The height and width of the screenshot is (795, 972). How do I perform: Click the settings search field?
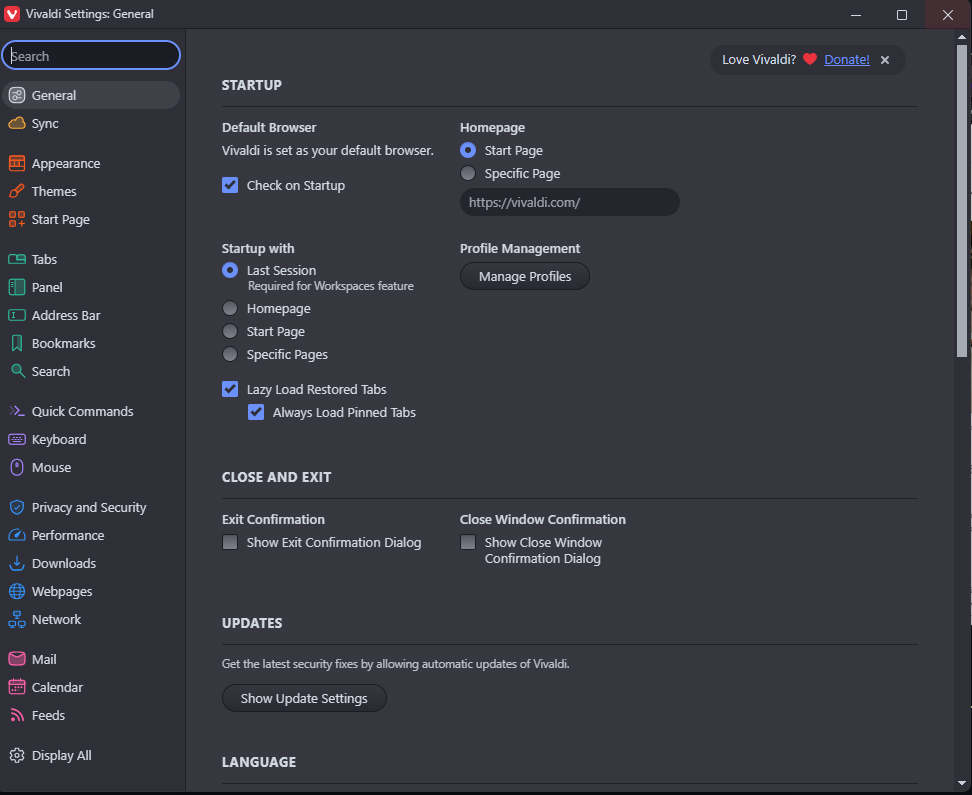pyautogui.click(x=91, y=55)
